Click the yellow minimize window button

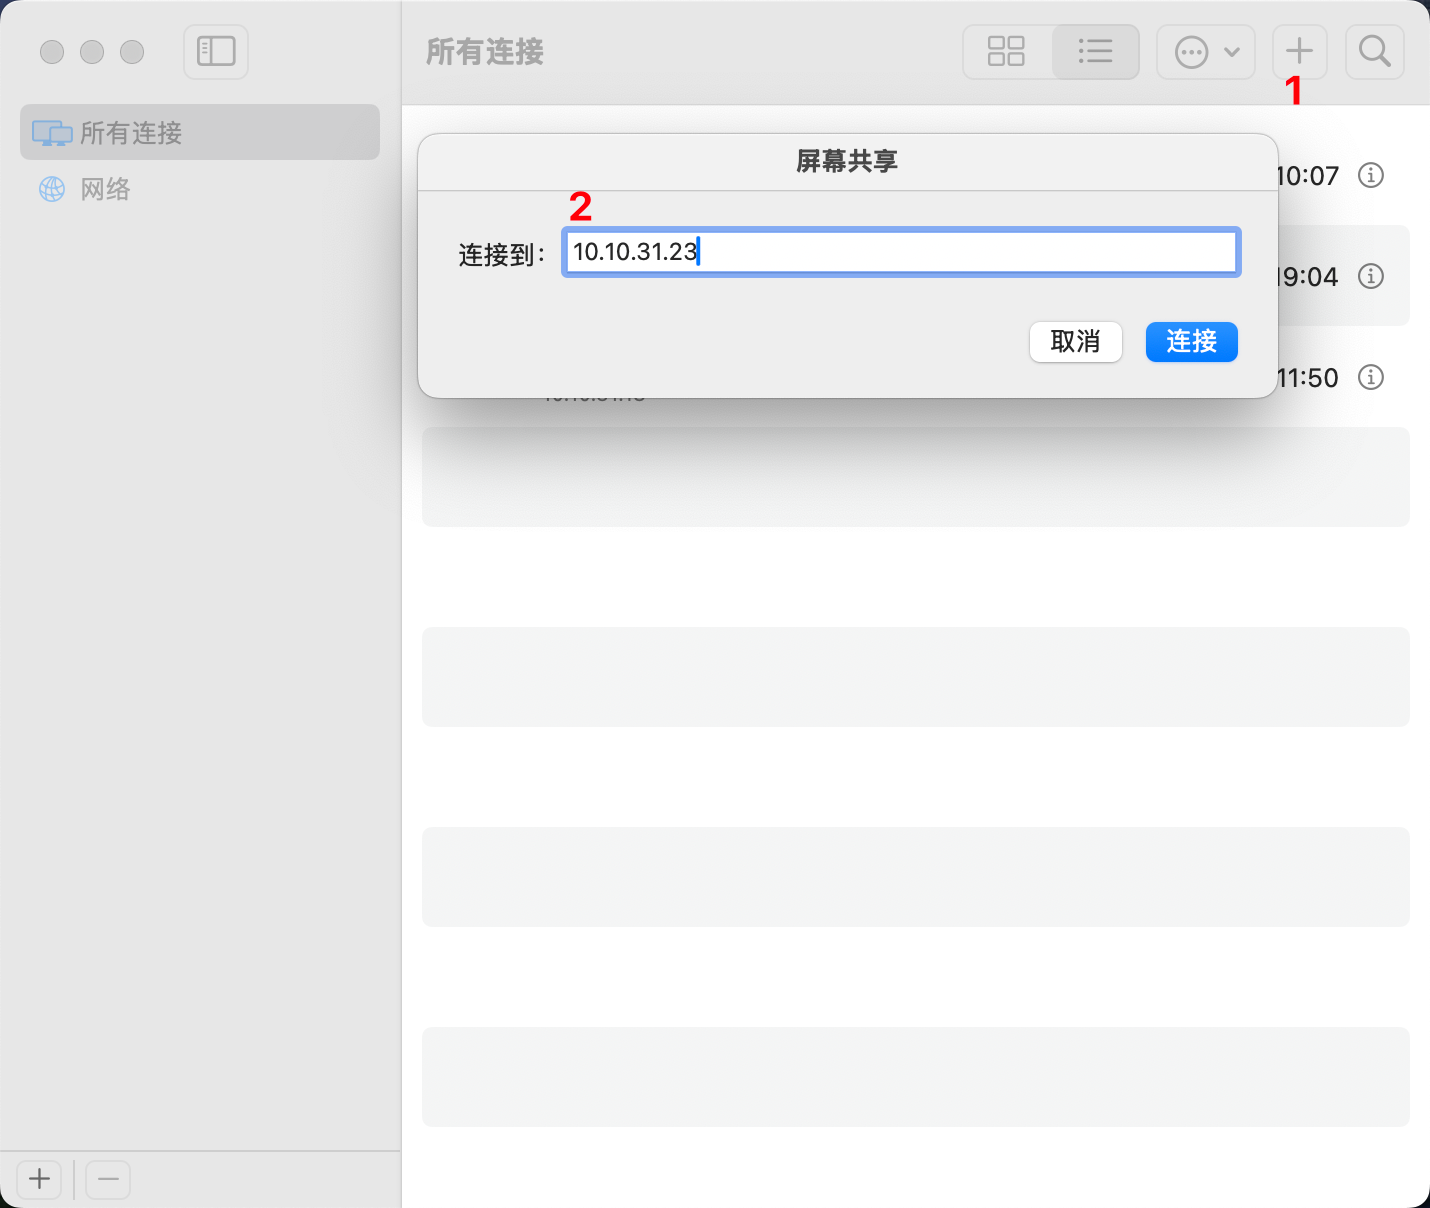92,52
